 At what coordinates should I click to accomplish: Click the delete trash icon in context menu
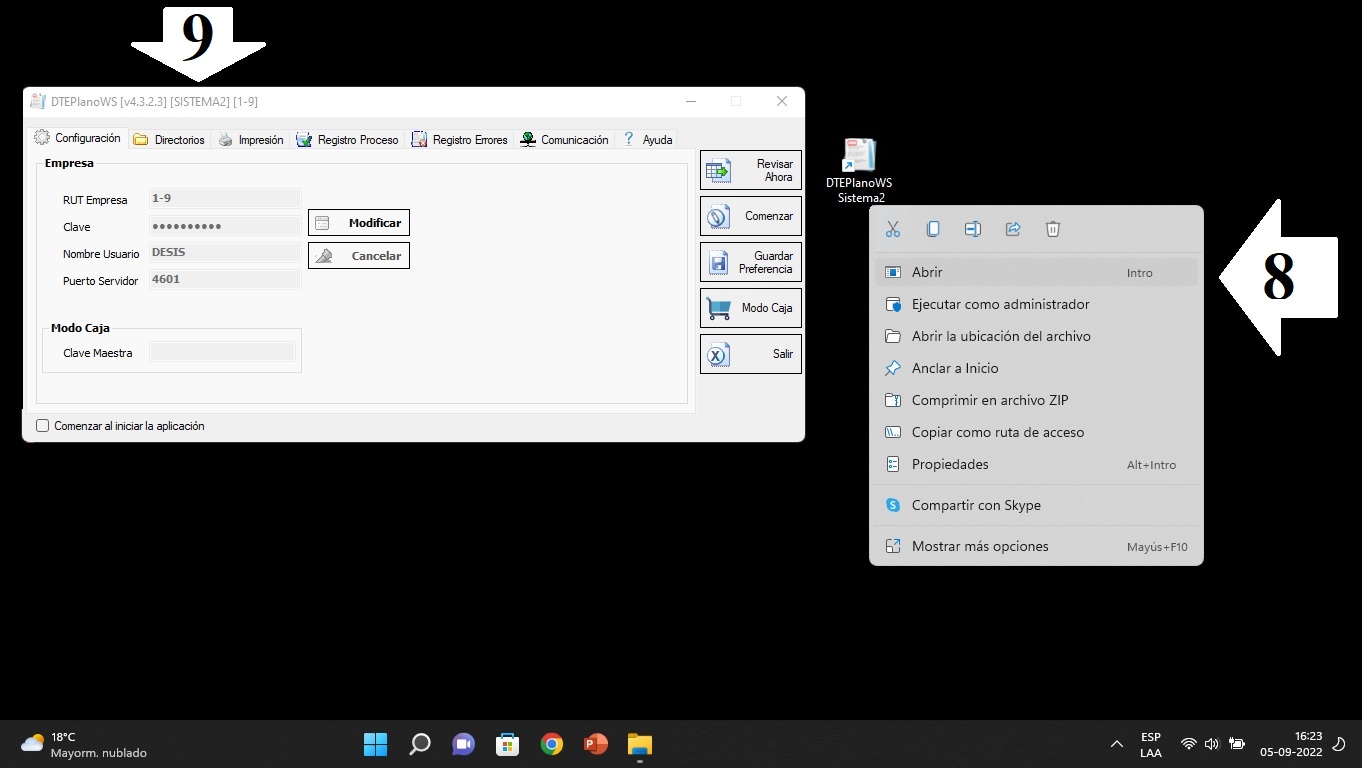[x=1053, y=229]
